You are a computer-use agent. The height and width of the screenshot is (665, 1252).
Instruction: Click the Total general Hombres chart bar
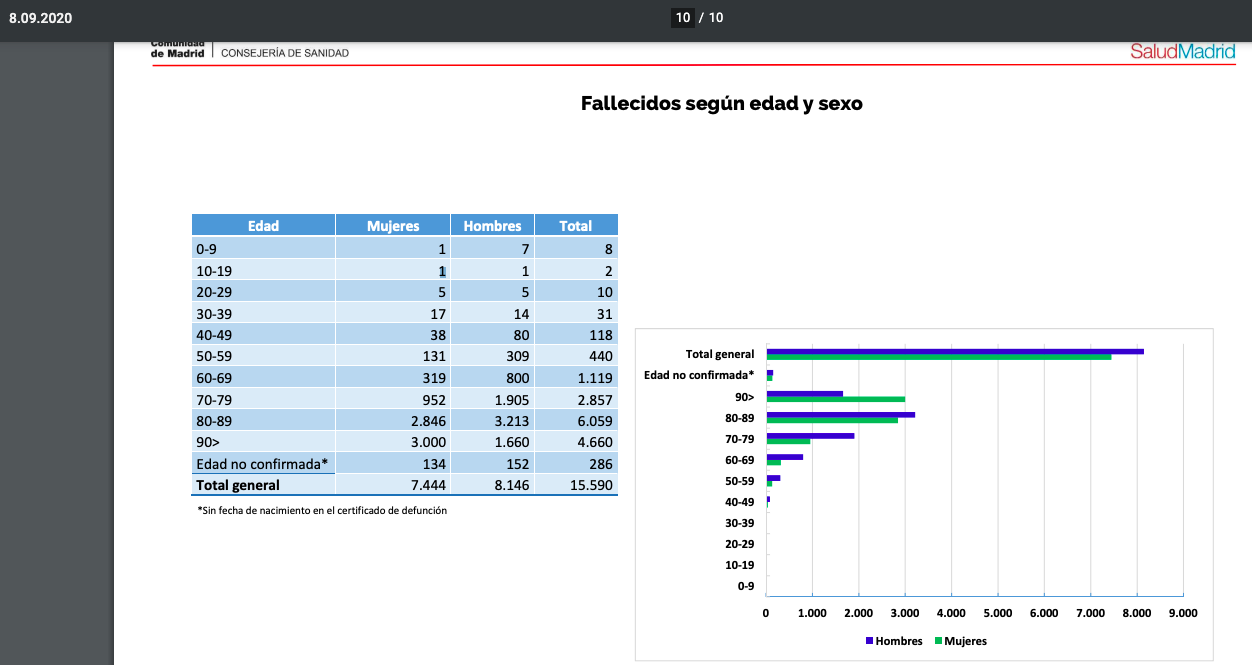point(955,351)
